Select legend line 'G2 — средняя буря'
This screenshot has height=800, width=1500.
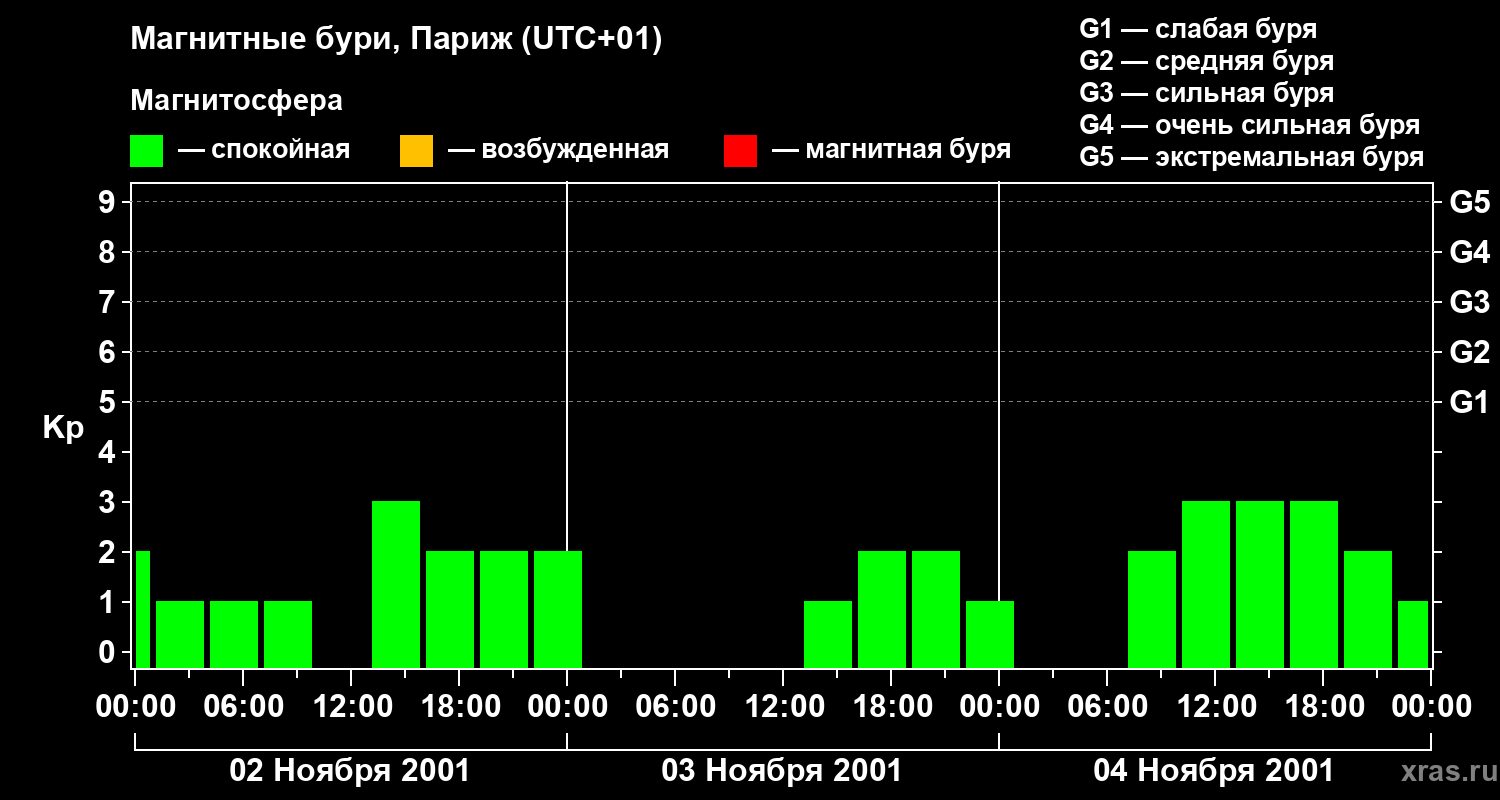(1207, 61)
